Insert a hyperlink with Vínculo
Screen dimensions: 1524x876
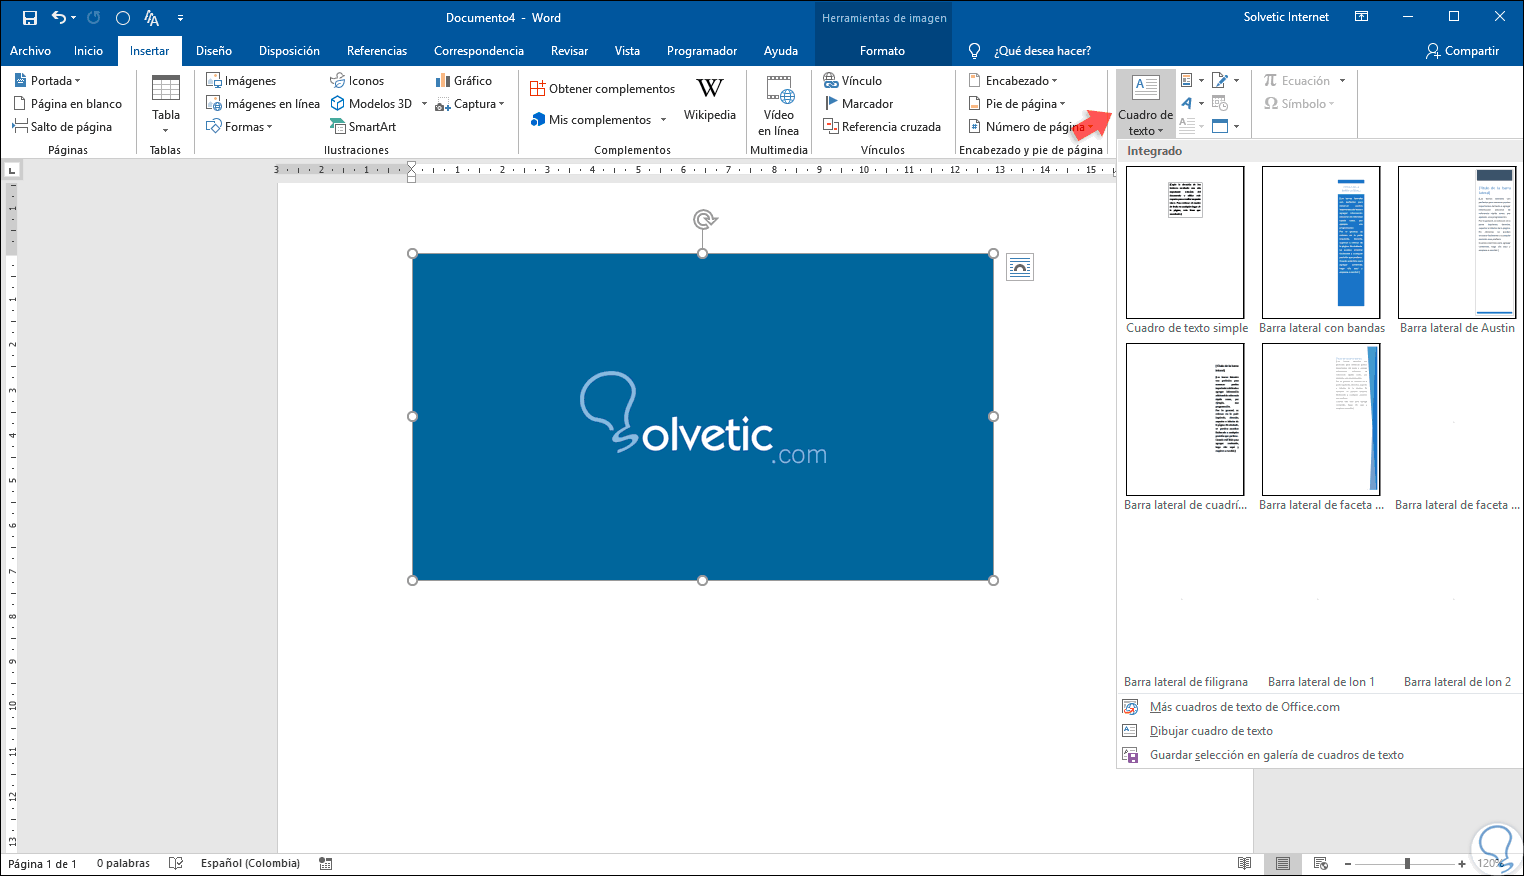point(852,81)
